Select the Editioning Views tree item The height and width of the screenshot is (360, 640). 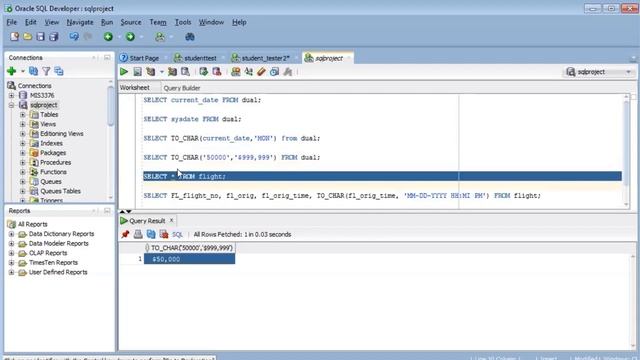[62, 133]
